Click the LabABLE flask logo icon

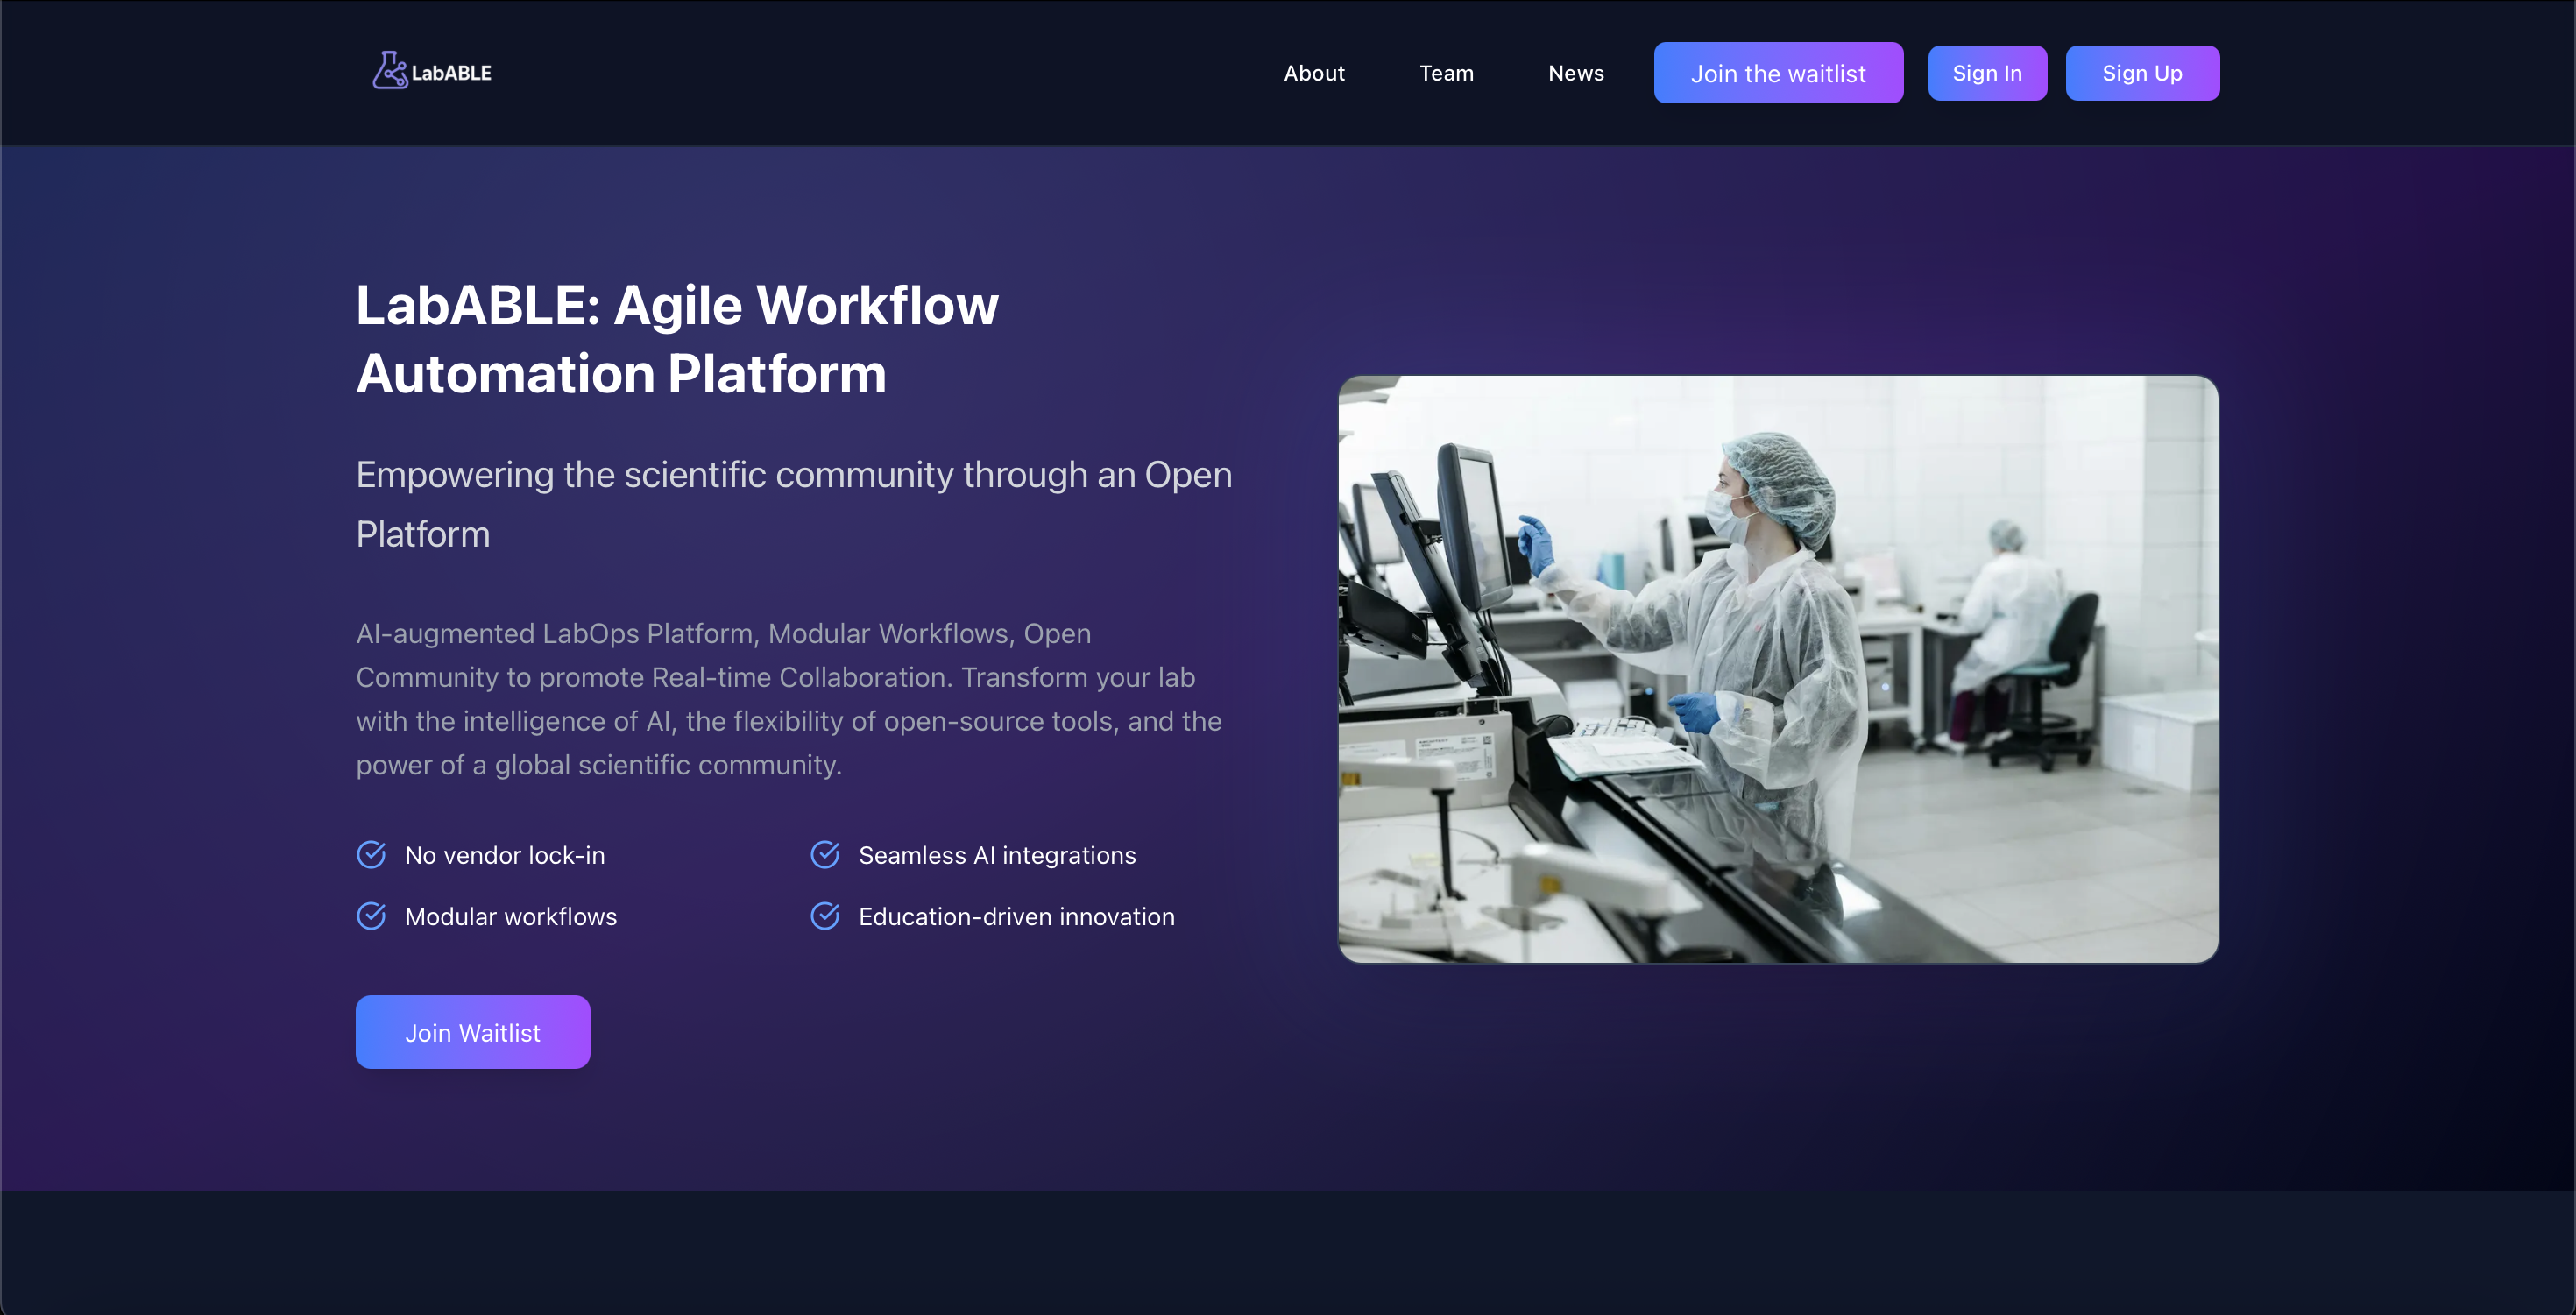click(x=389, y=71)
